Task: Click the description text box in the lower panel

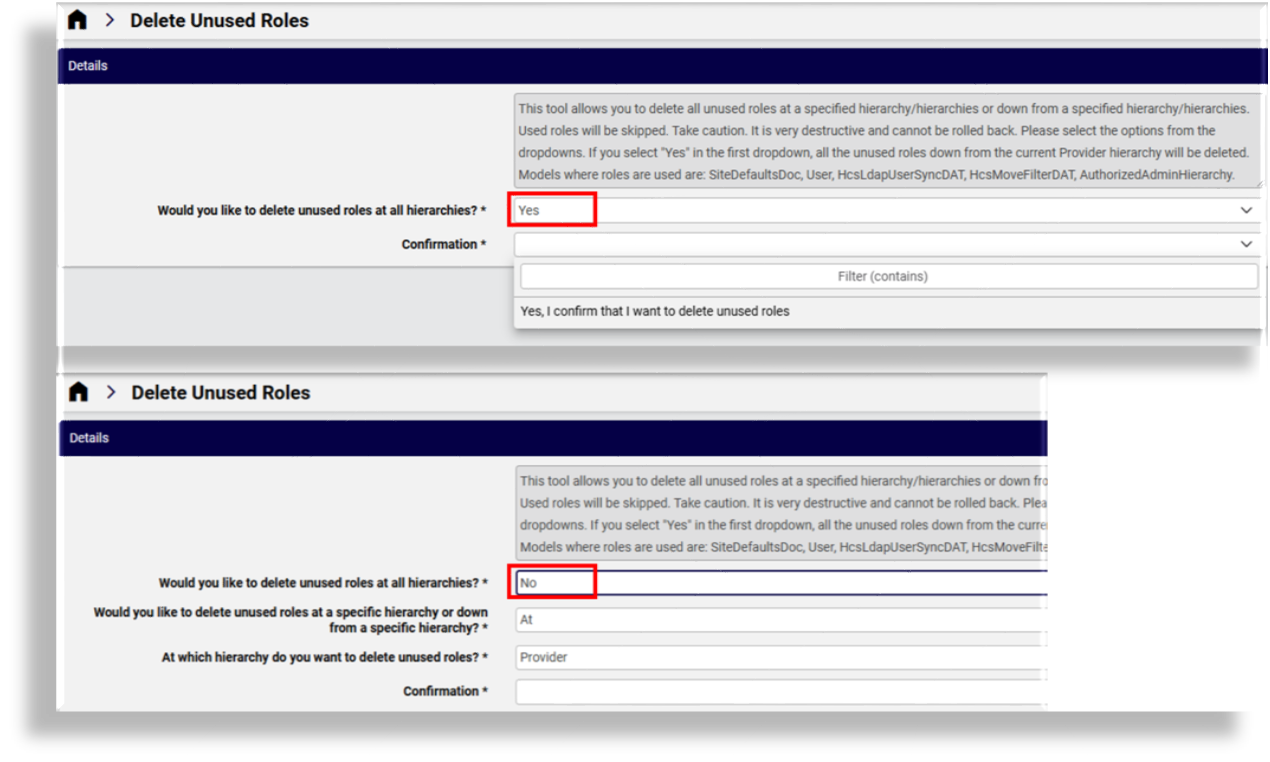Action: coord(780,512)
